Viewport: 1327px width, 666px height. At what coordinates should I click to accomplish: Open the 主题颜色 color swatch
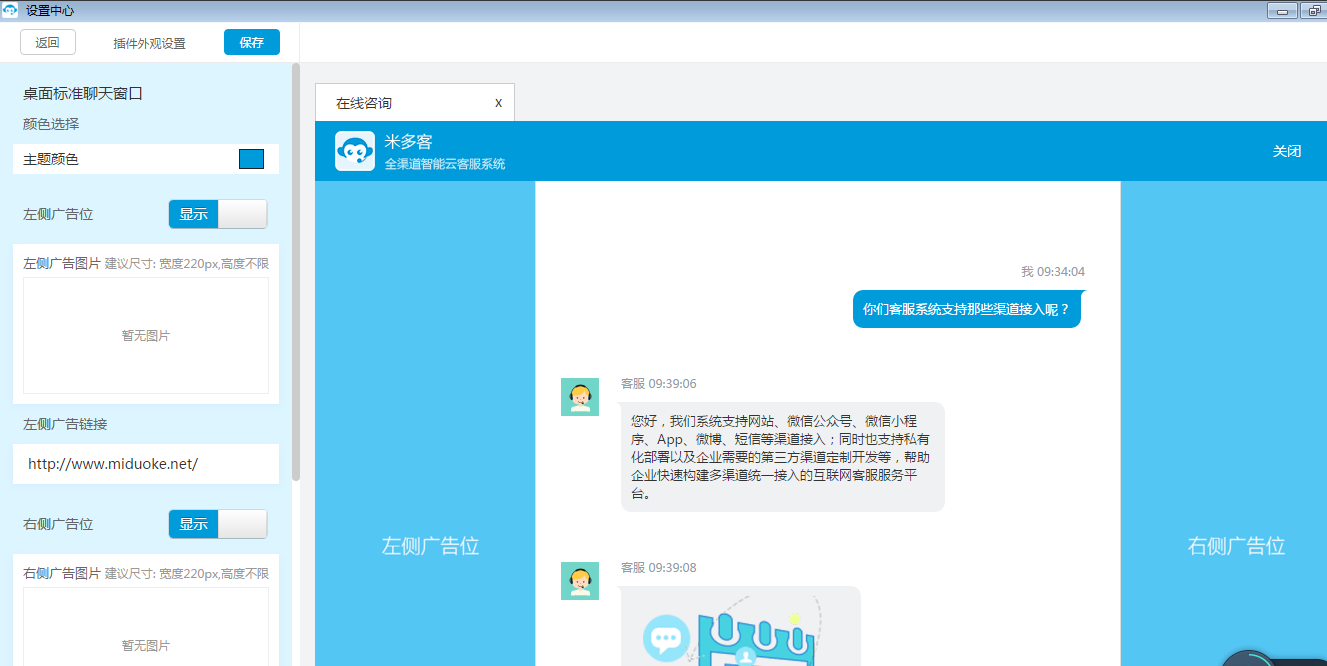click(x=251, y=159)
